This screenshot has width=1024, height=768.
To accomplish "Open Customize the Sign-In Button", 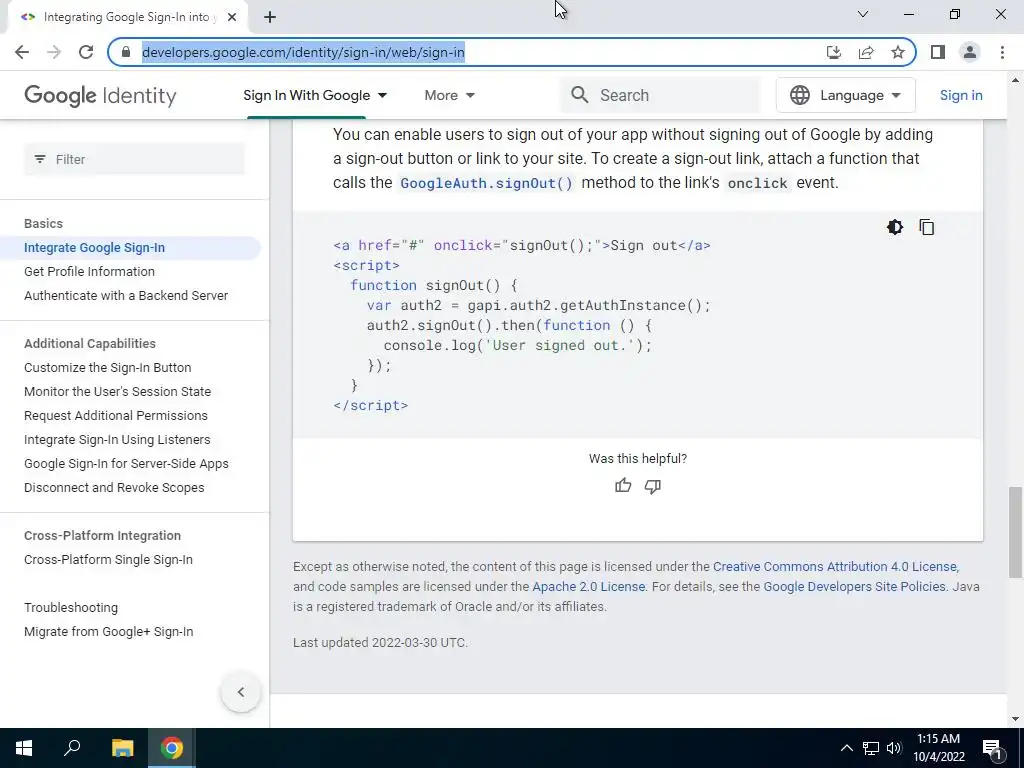I will coord(108,368).
